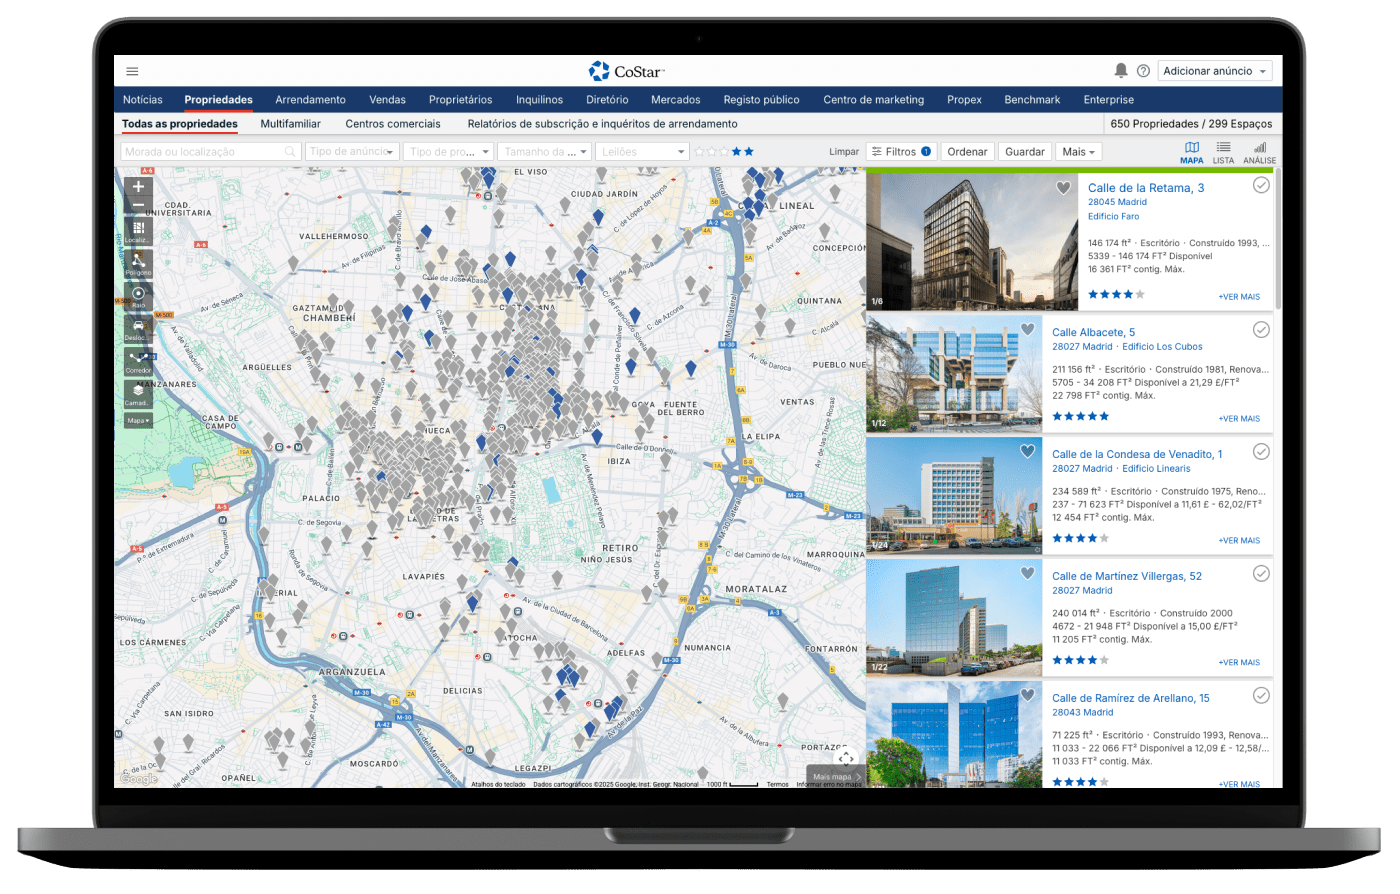Favorite Calle de la Retama heart
Viewport: 1400px width, 894px height.
click(1064, 187)
